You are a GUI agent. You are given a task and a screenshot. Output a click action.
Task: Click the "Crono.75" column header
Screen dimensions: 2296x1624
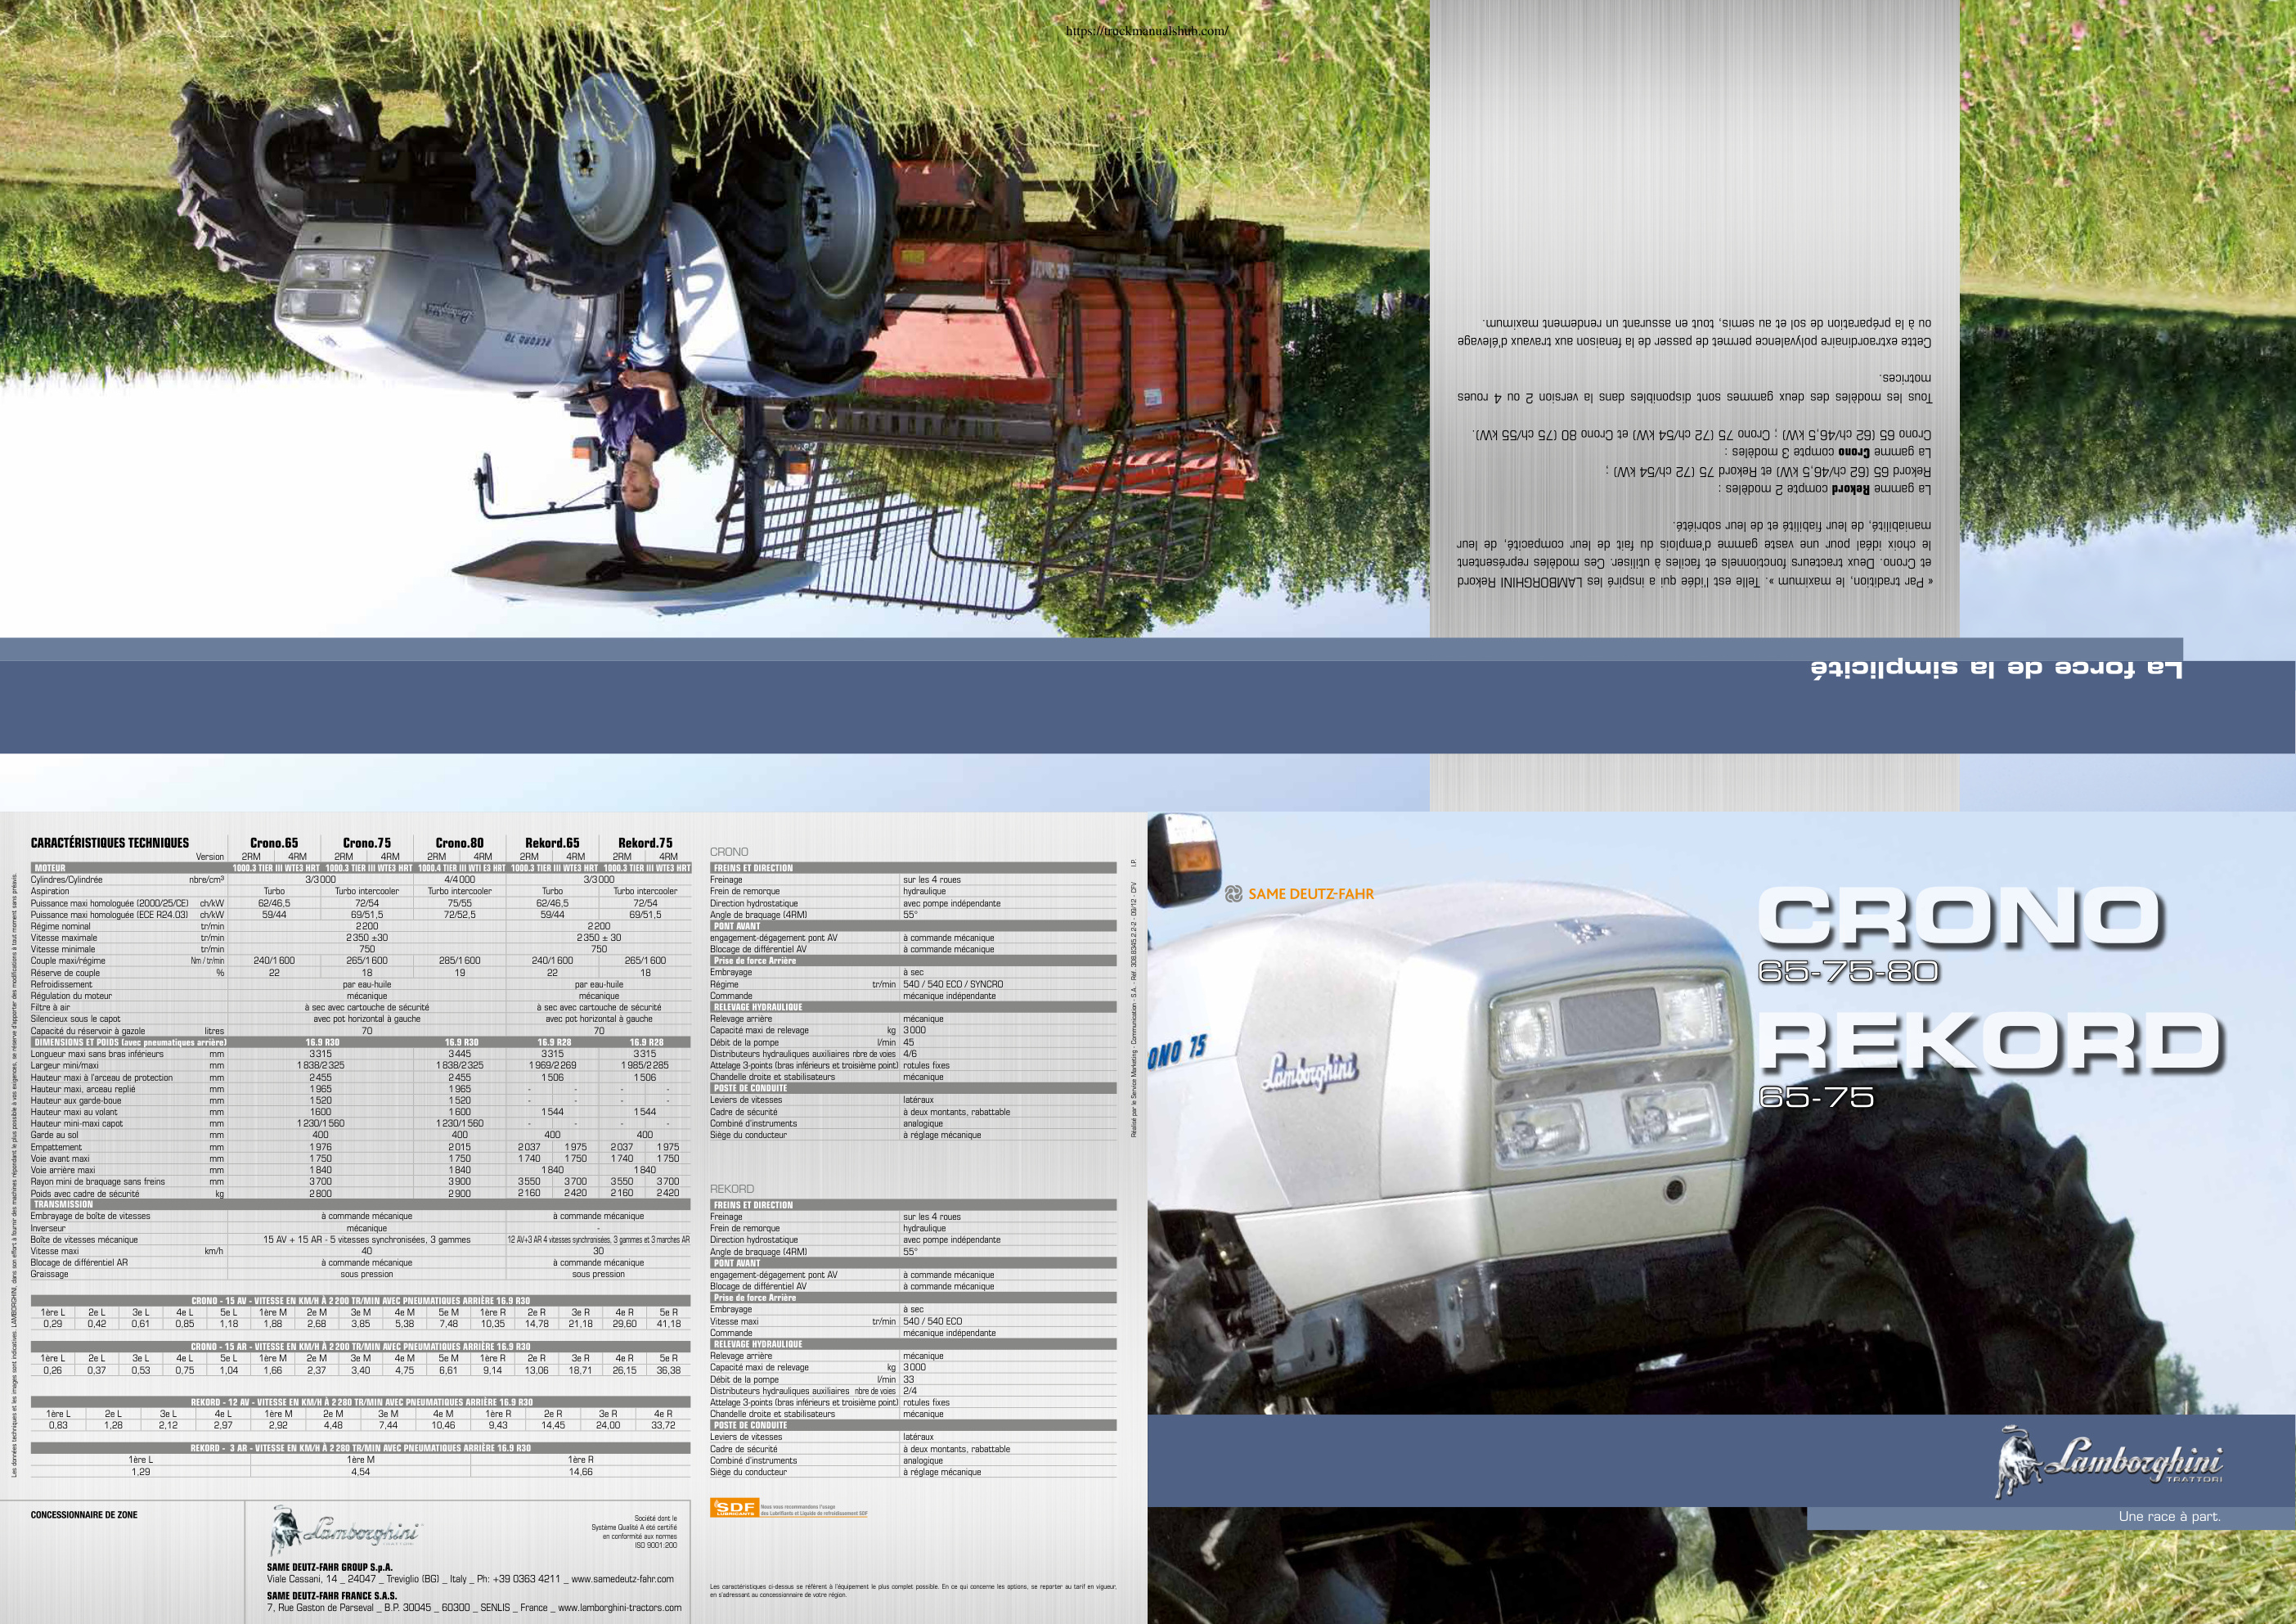tap(367, 843)
